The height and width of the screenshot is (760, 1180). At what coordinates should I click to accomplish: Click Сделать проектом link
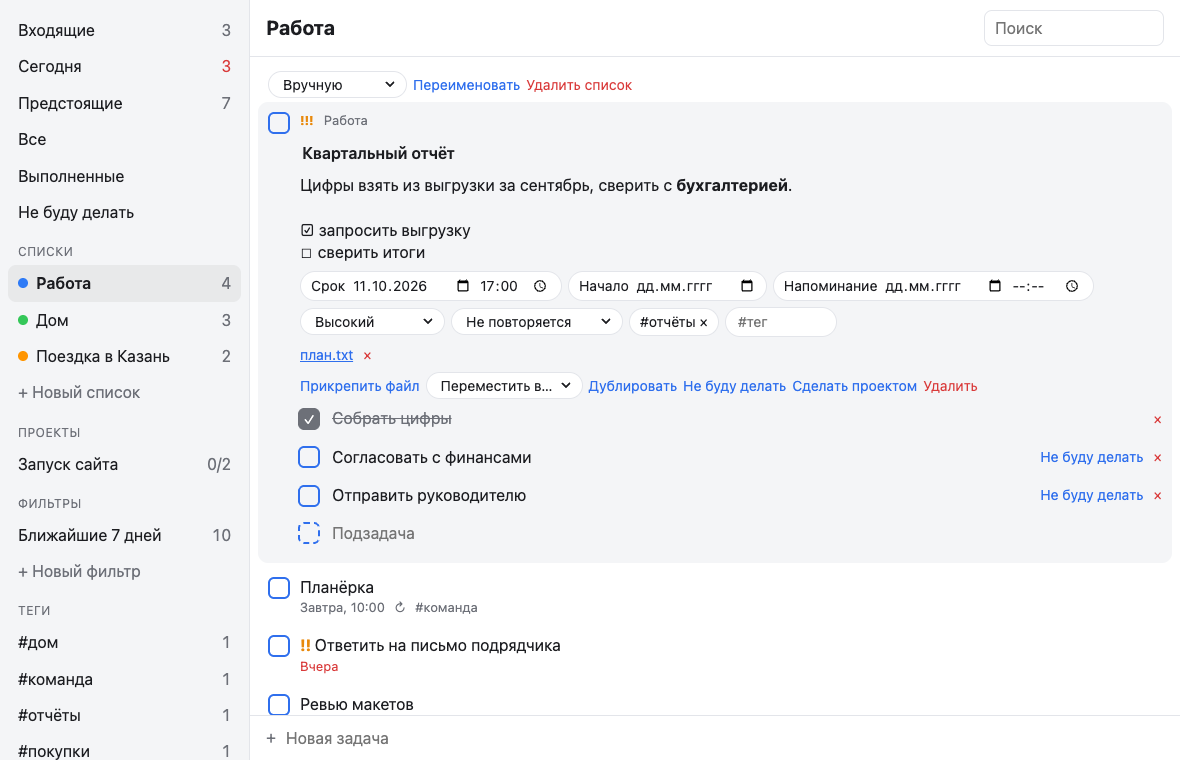click(854, 386)
